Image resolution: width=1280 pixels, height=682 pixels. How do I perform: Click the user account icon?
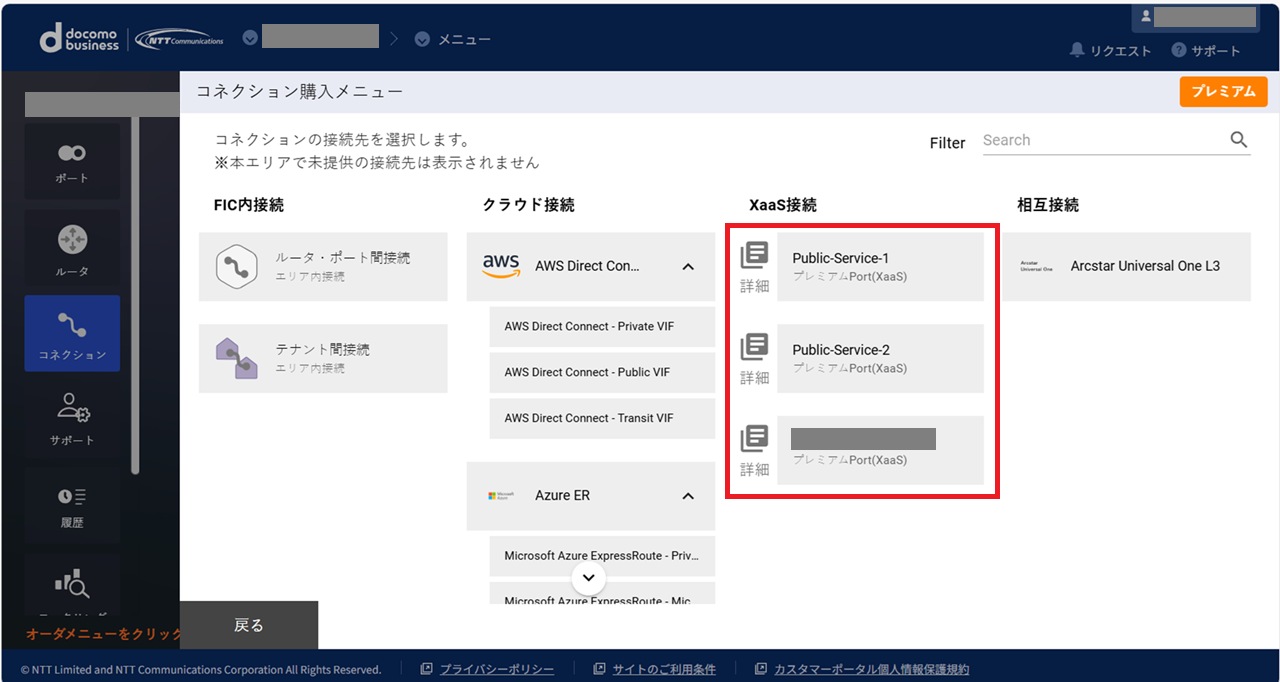pyautogui.click(x=1146, y=17)
